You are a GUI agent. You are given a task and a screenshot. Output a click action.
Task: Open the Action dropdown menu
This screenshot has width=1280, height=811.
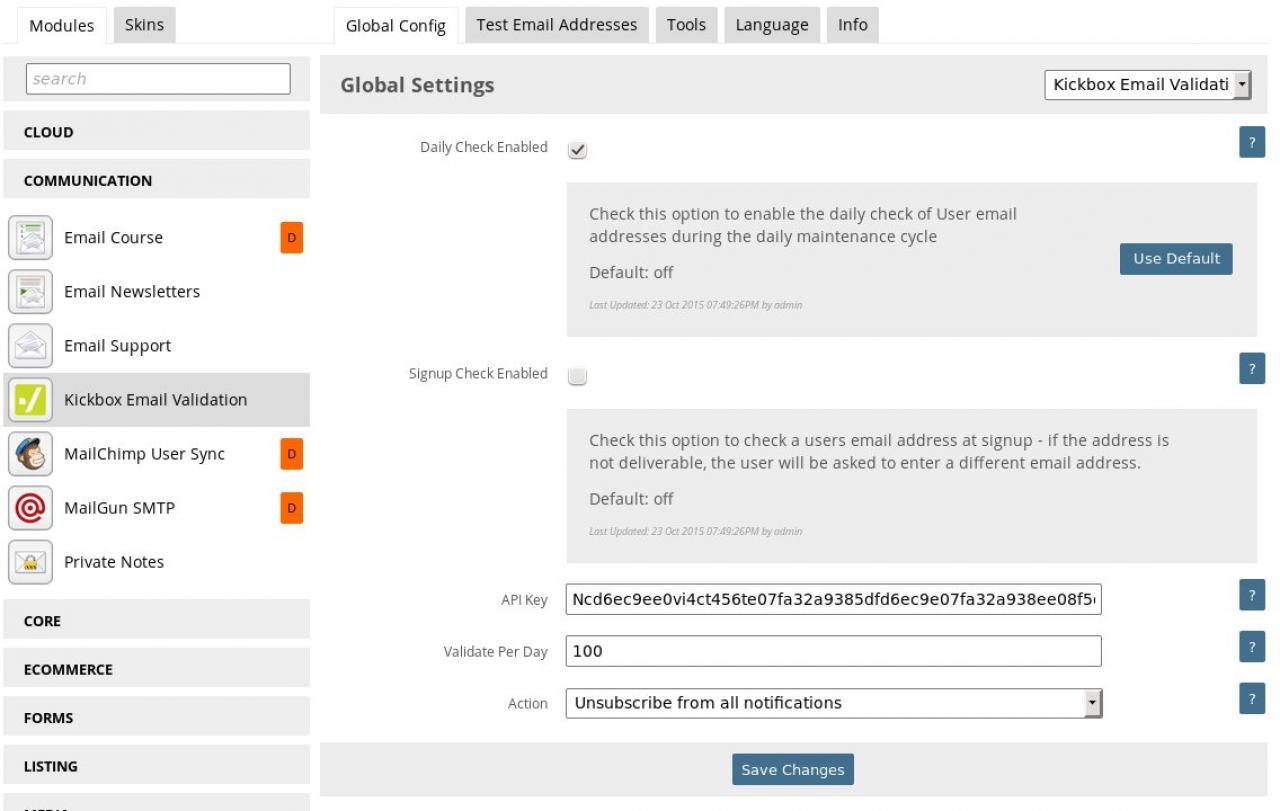[833, 703]
